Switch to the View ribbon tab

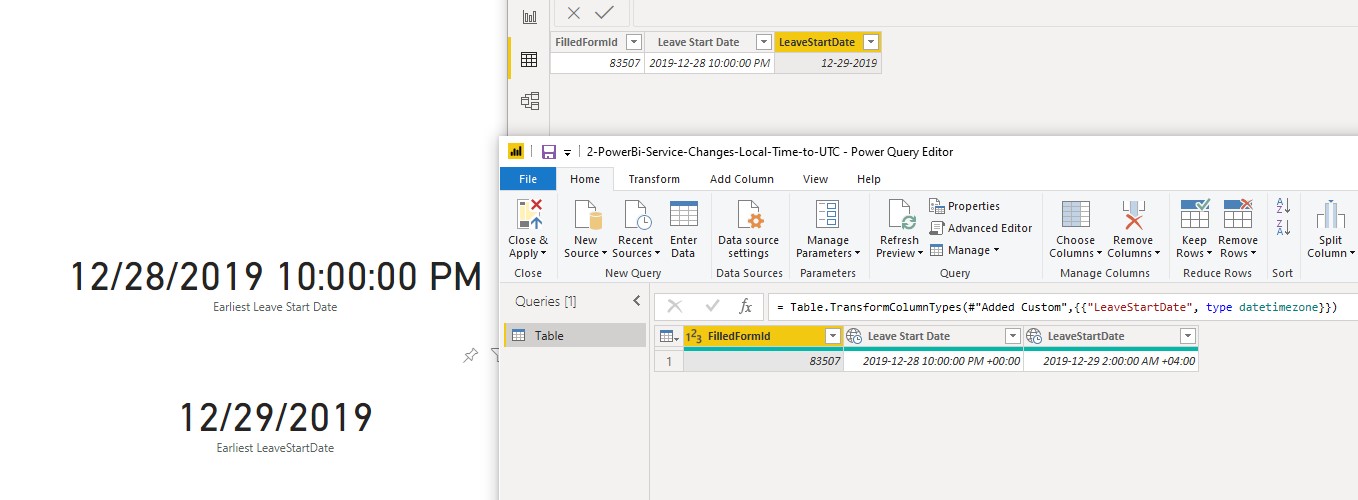click(x=815, y=179)
